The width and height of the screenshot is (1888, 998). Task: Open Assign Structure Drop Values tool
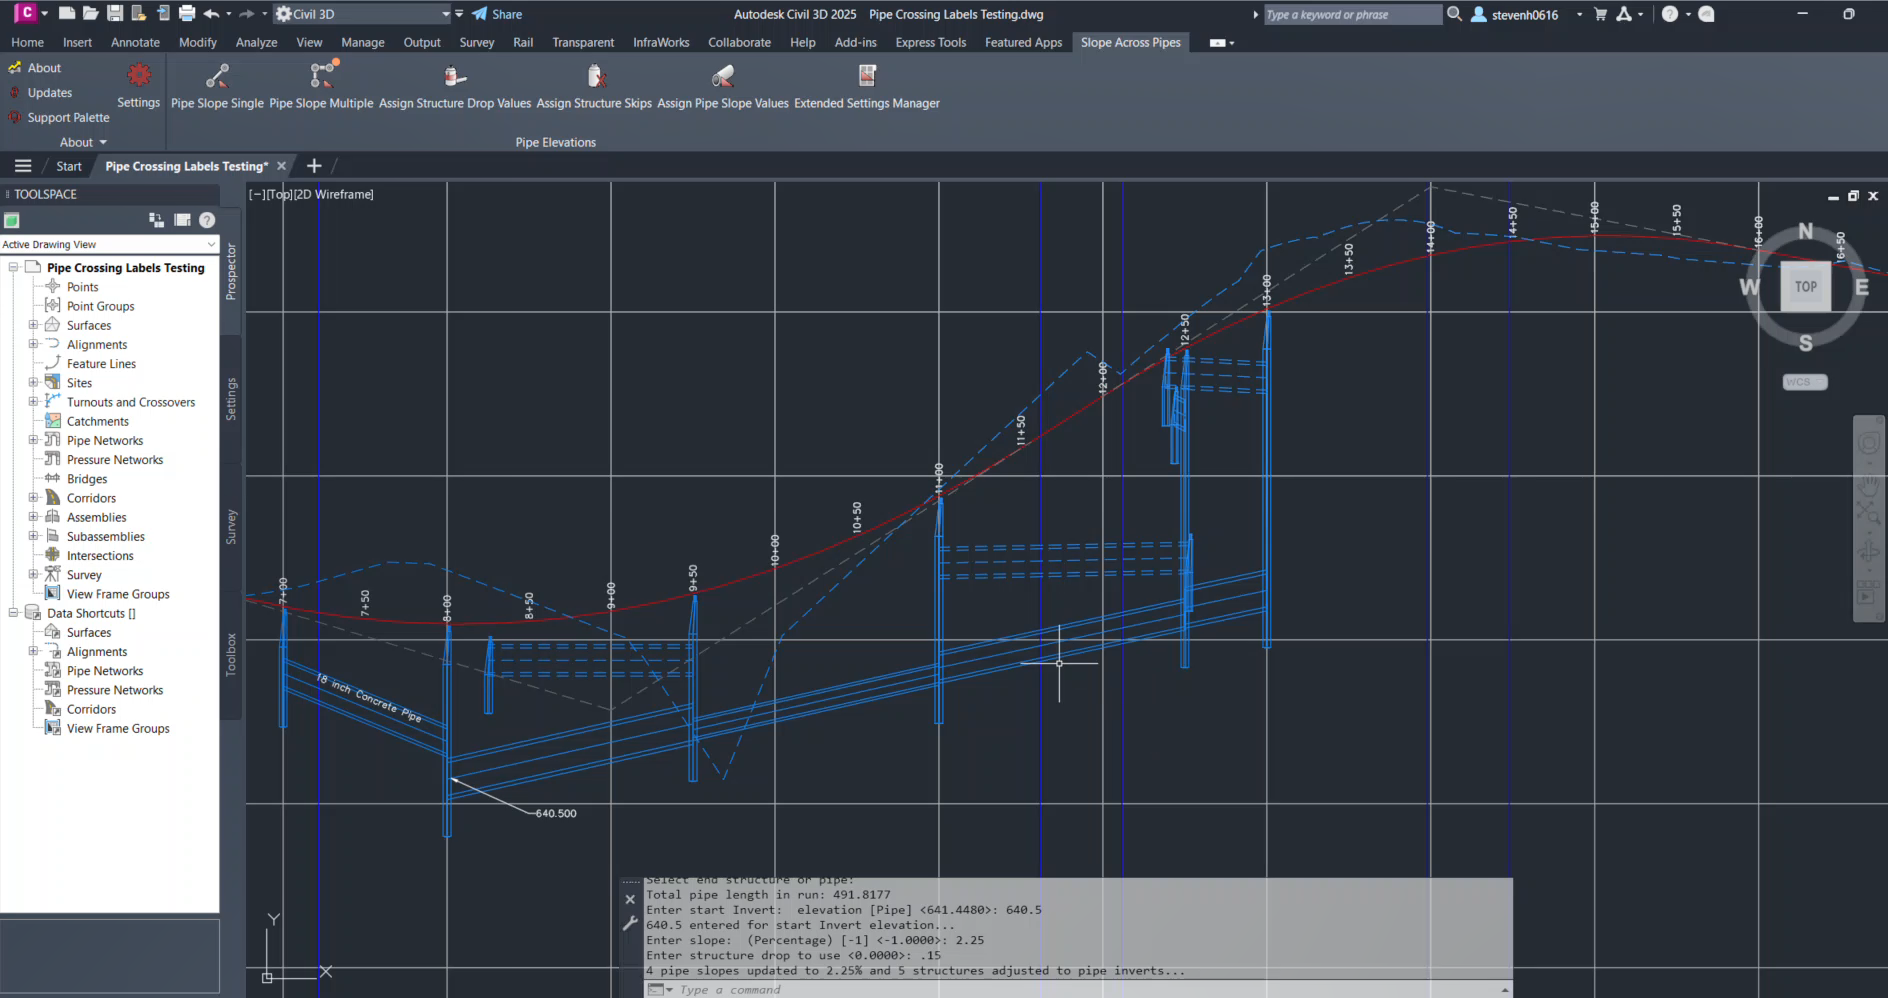point(455,86)
